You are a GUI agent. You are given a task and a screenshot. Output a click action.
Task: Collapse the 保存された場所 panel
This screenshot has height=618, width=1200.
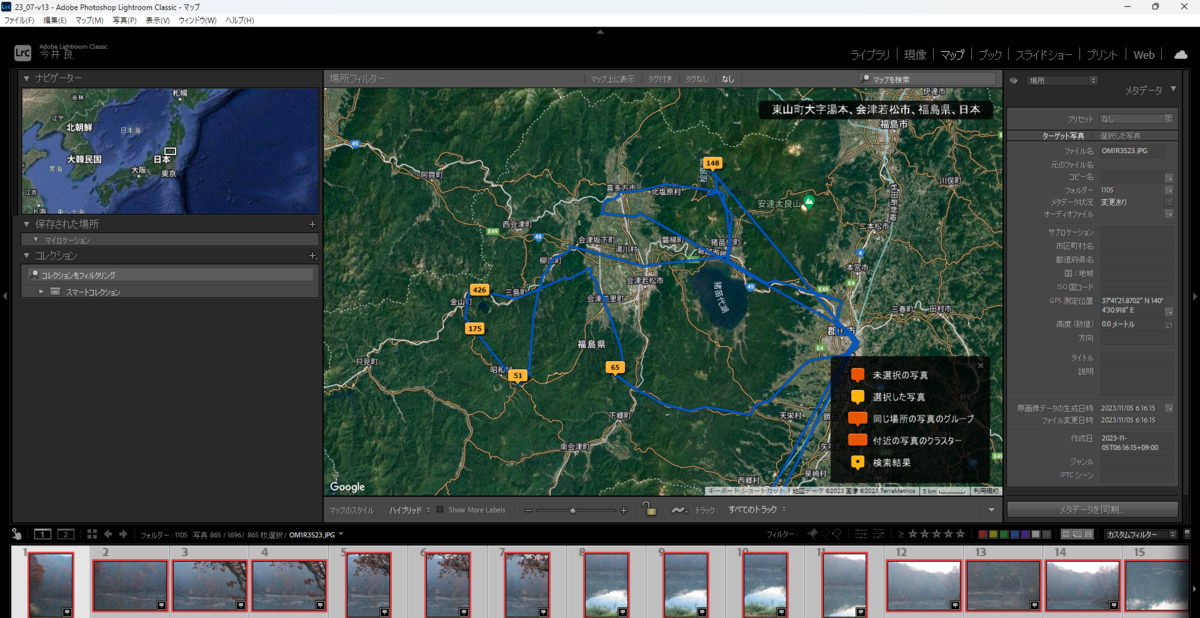point(26,224)
